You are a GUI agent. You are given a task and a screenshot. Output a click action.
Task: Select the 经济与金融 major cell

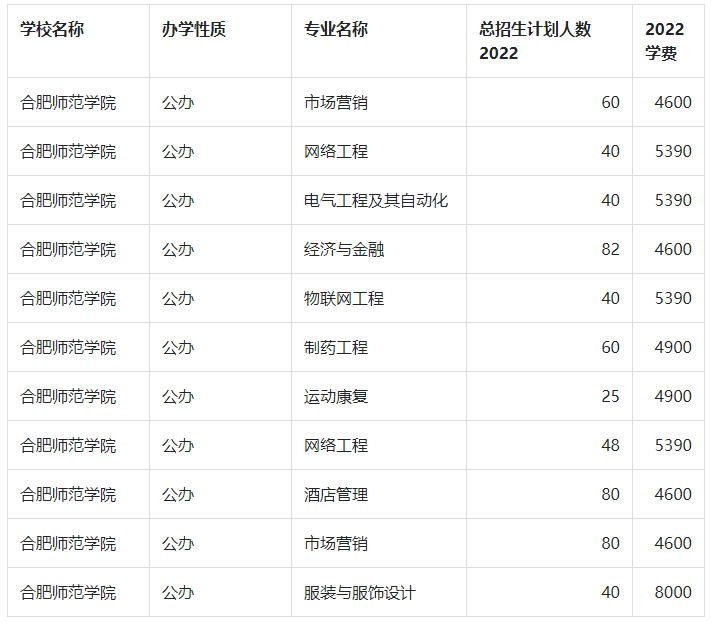(x=344, y=249)
